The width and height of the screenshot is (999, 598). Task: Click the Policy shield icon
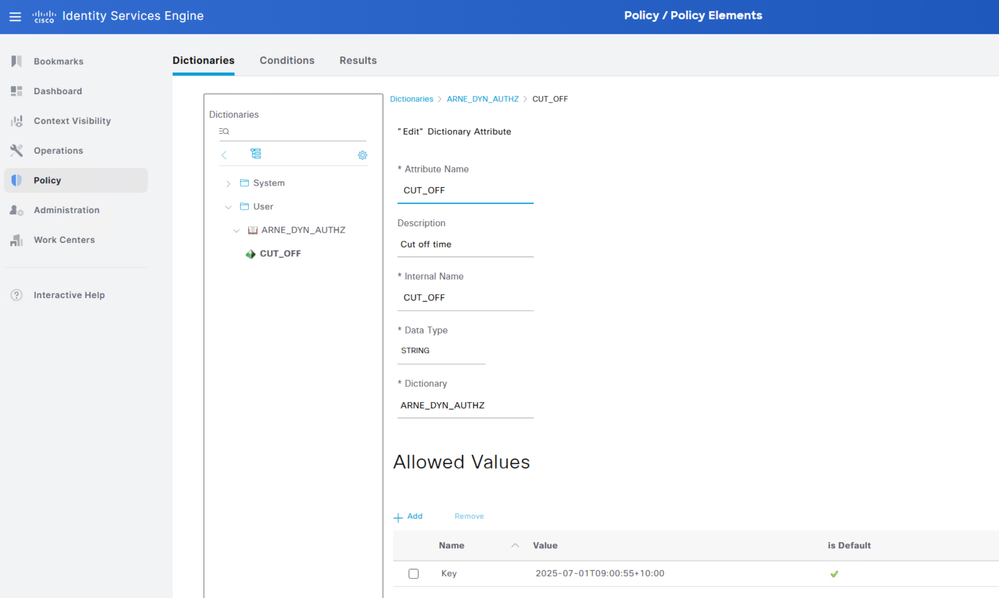(17, 180)
